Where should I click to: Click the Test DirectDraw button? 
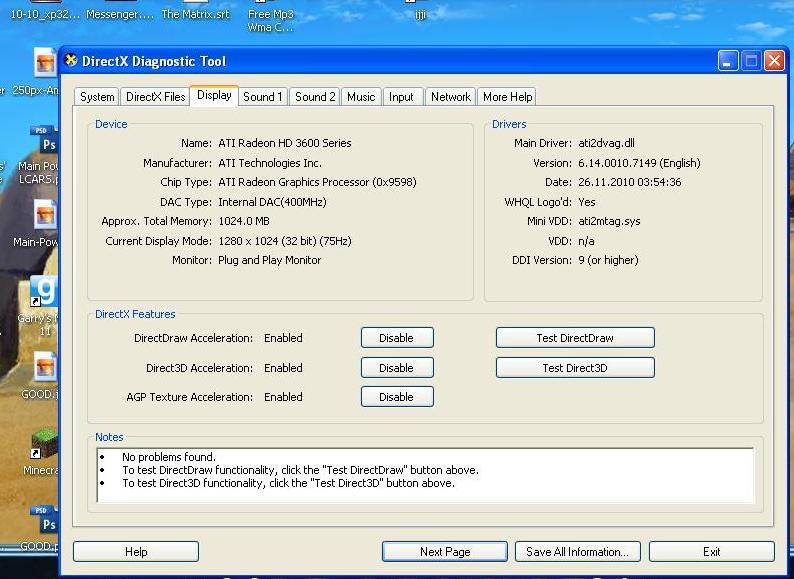pyautogui.click(x=575, y=338)
